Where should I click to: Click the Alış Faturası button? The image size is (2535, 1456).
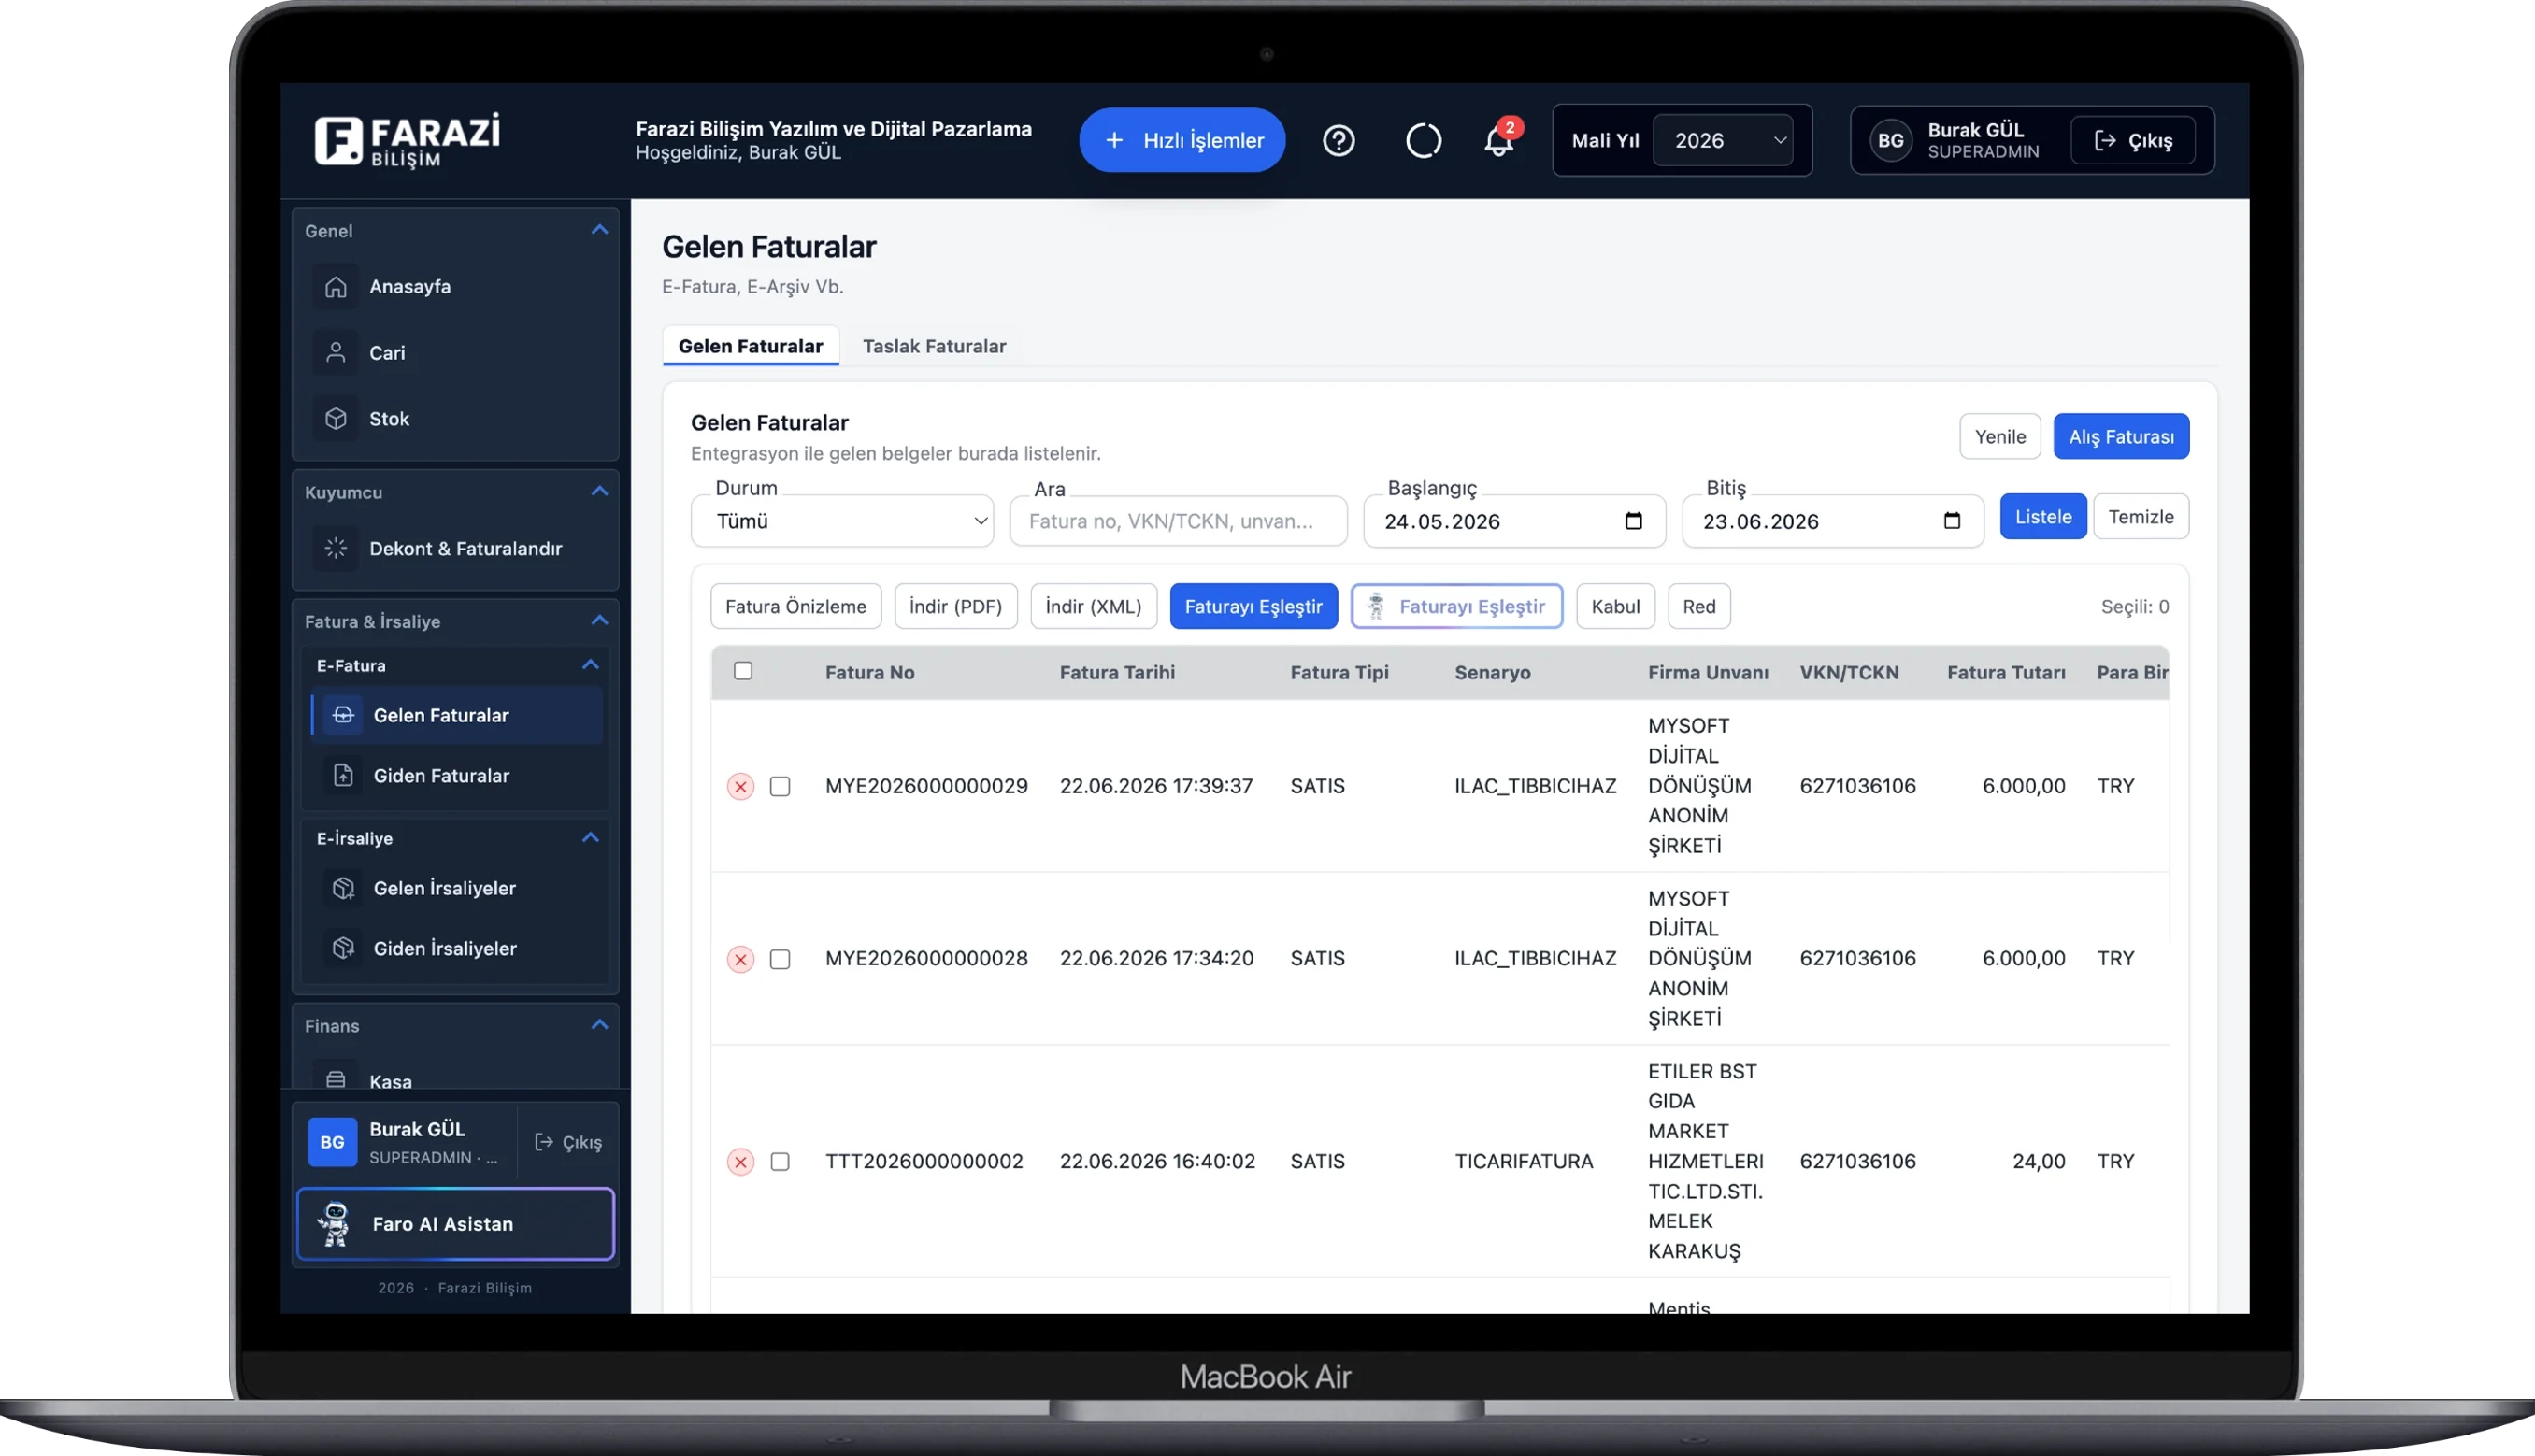[x=2121, y=437]
